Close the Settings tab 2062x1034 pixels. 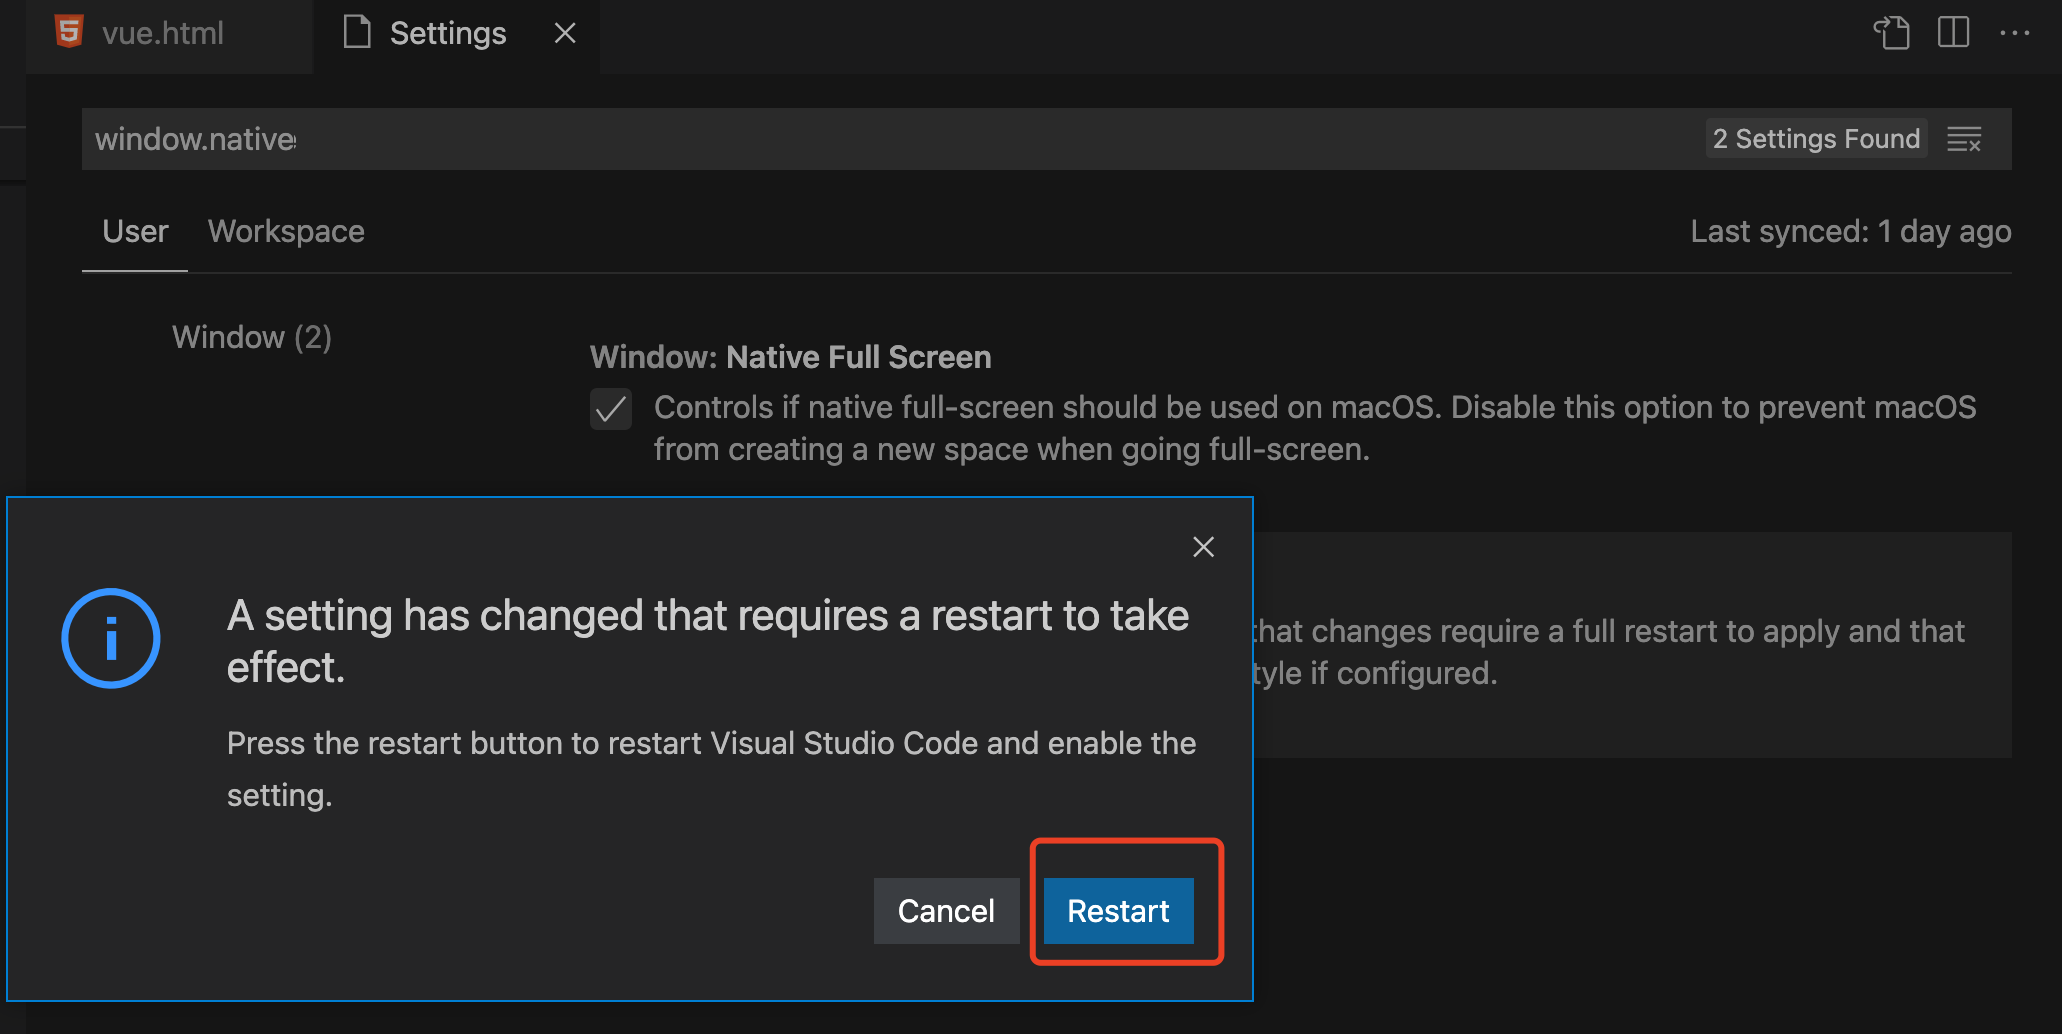[x=565, y=34]
